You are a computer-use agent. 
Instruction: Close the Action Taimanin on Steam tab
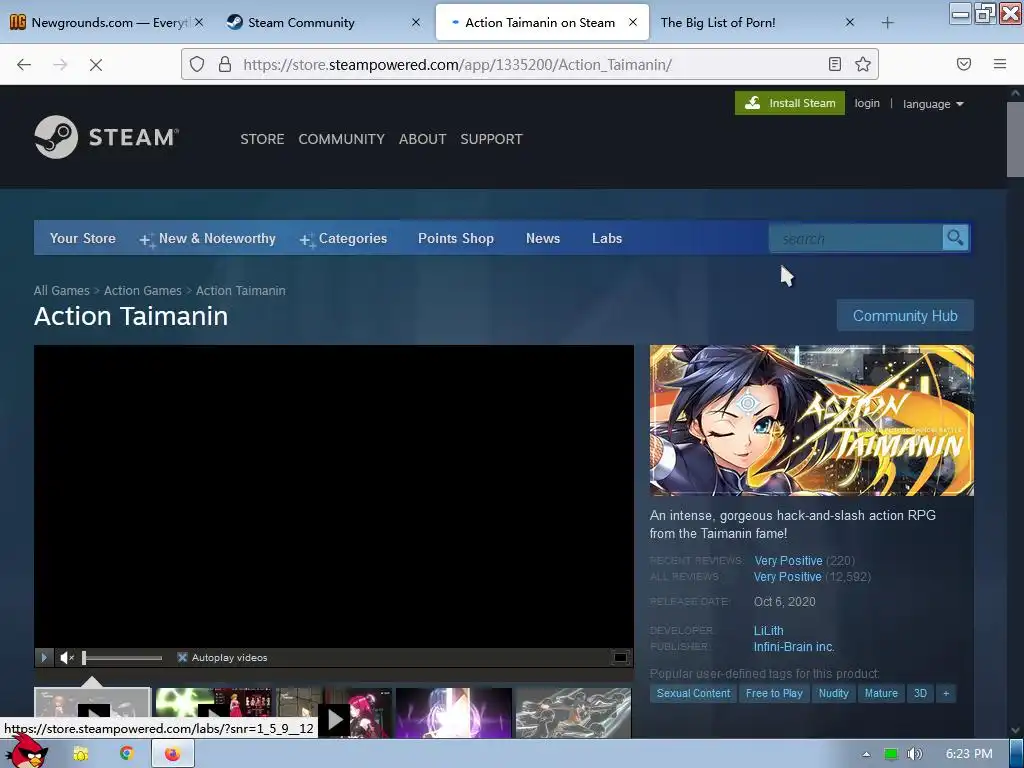click(633, 22)
